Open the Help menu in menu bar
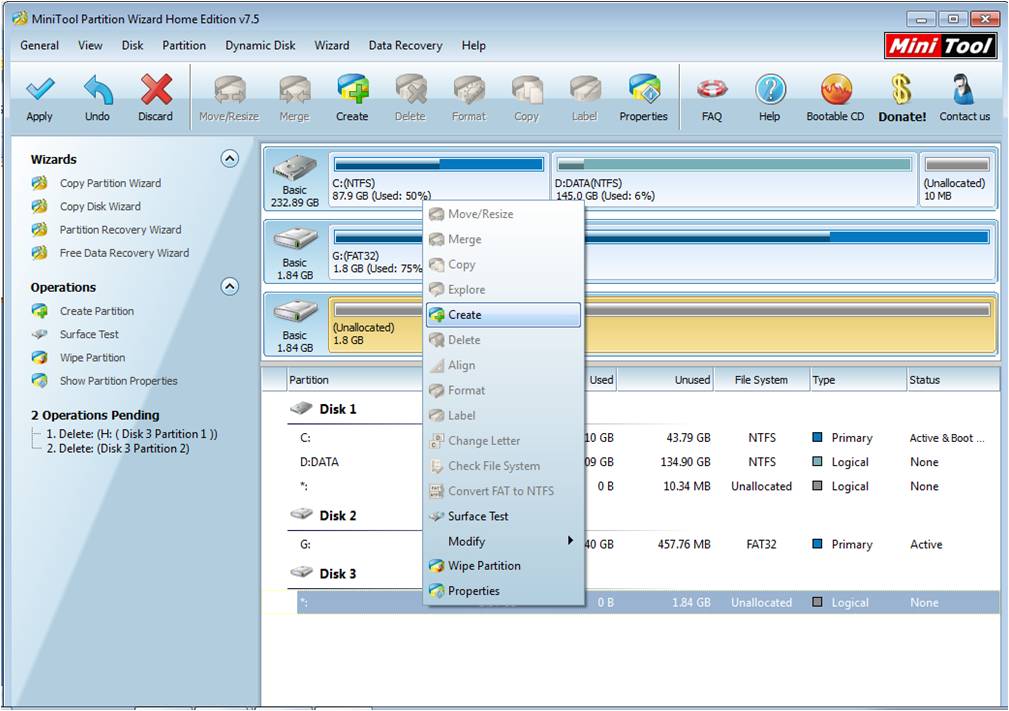 [x=474, y=46]
